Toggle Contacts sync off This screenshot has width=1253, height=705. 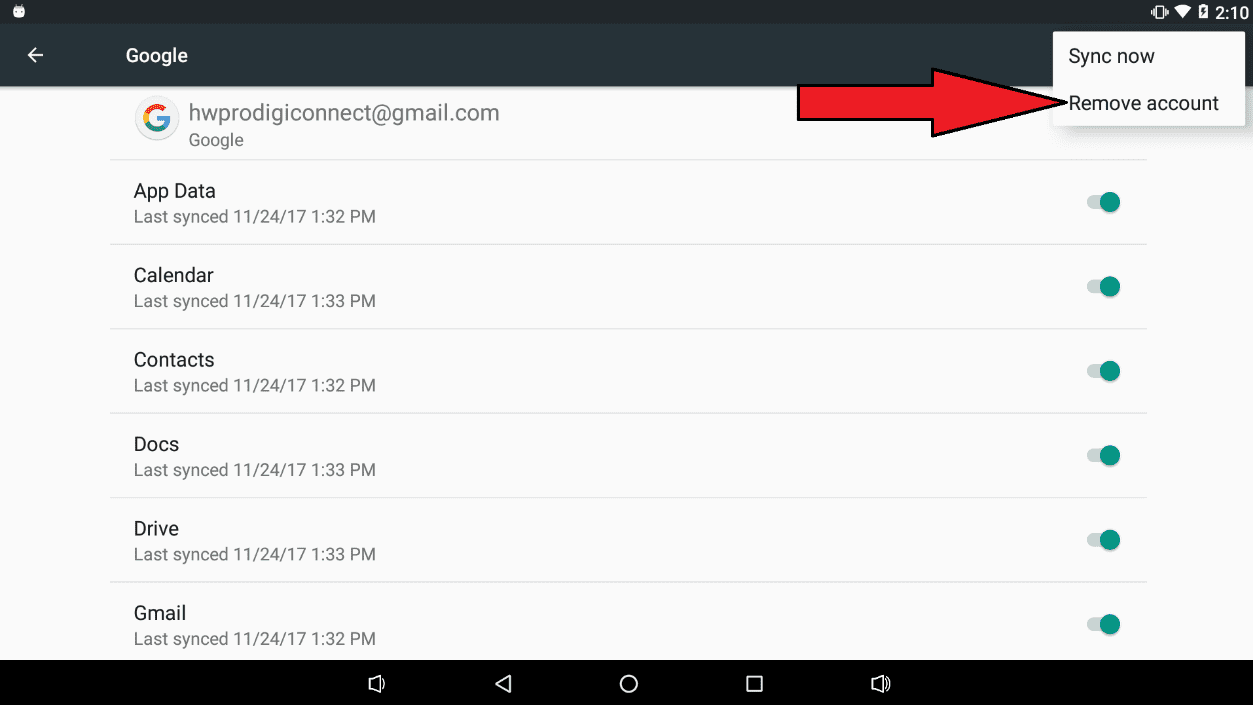point(1103,371)
